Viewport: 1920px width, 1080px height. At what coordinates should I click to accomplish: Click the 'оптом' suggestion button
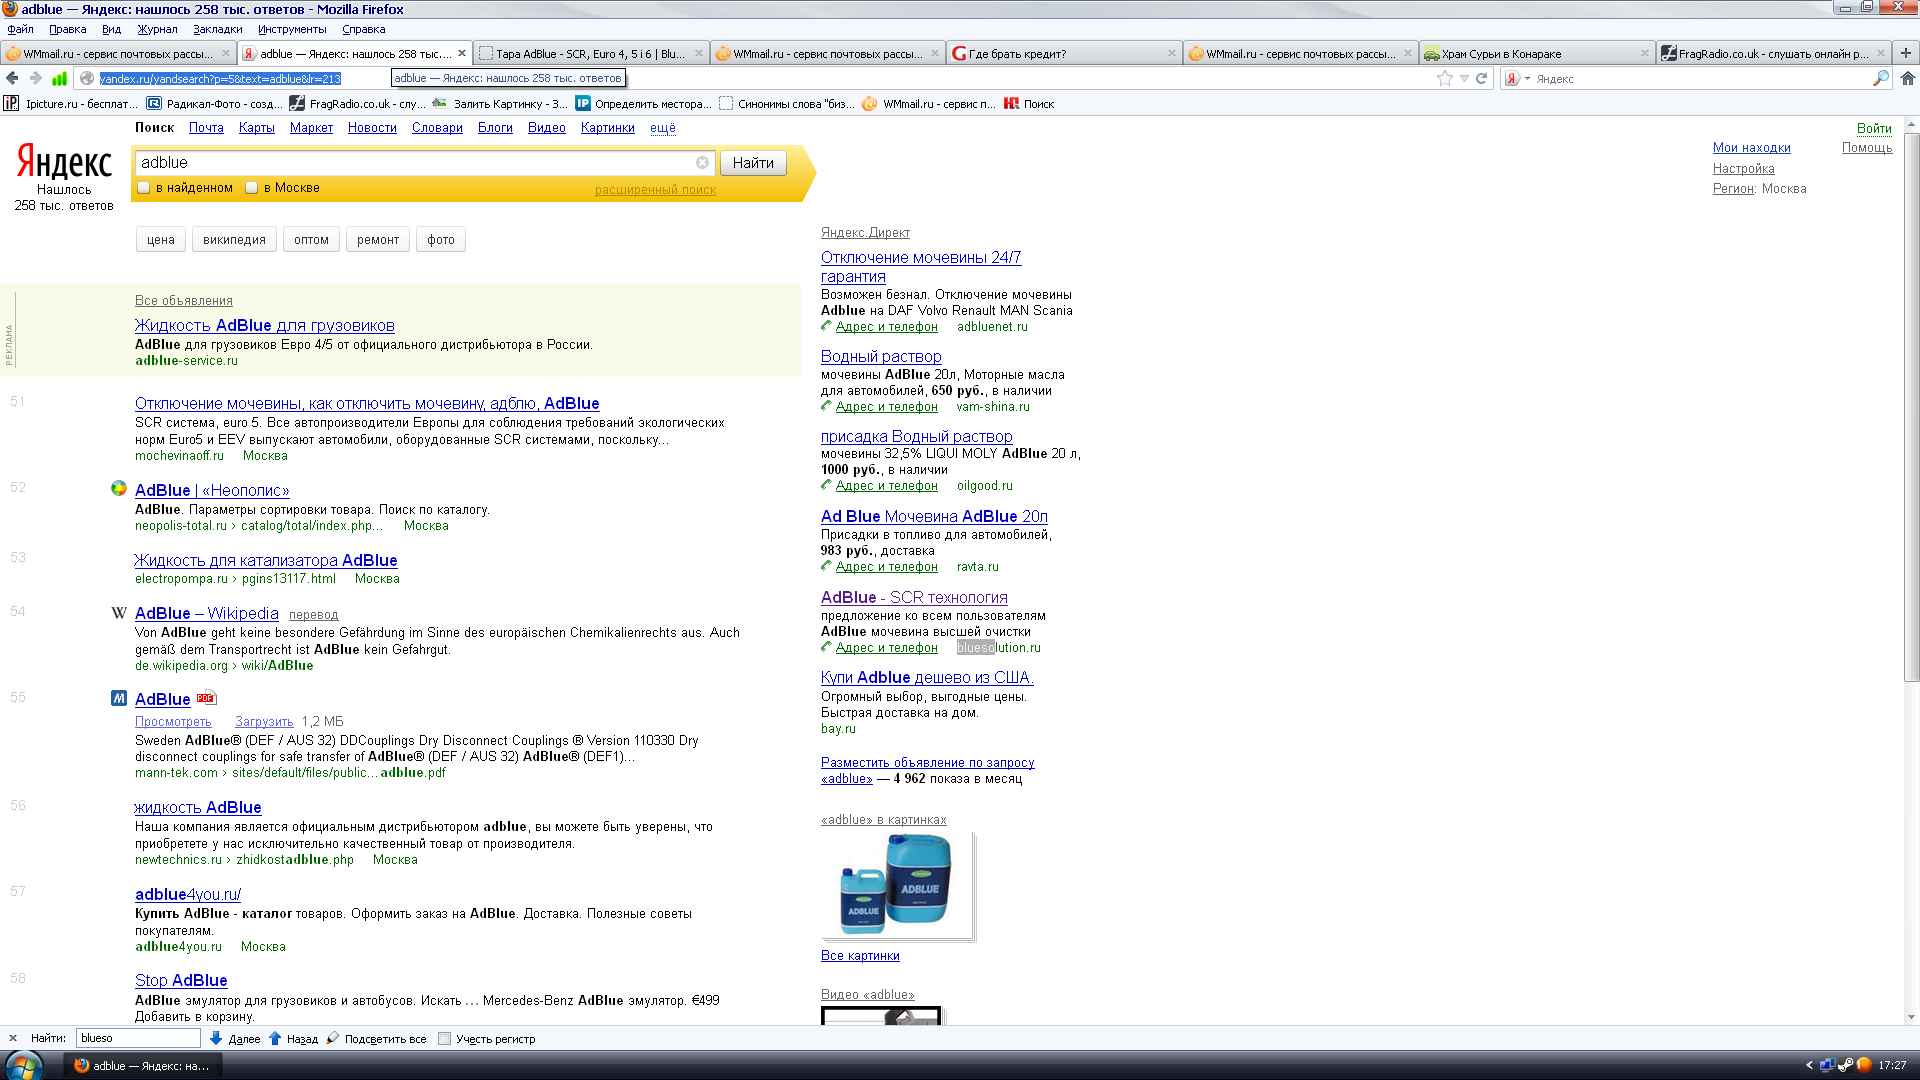(x=311, y=240)
